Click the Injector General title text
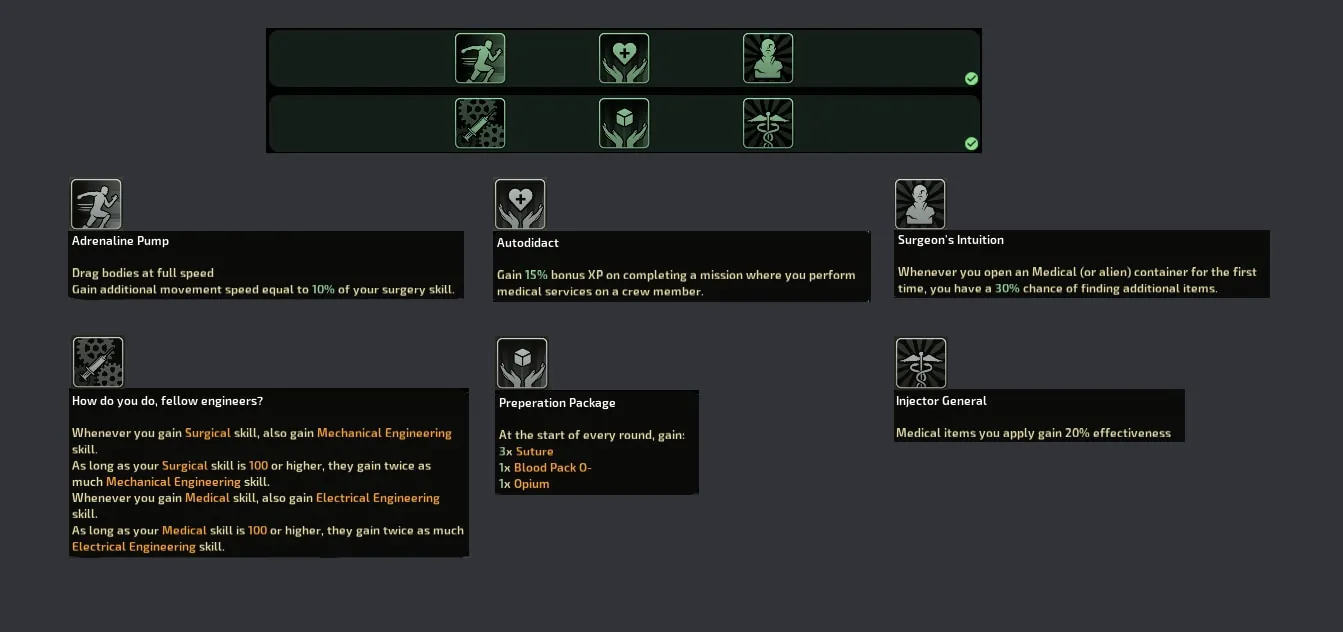The image size is (1343, 632). click(x=941, y=401)
